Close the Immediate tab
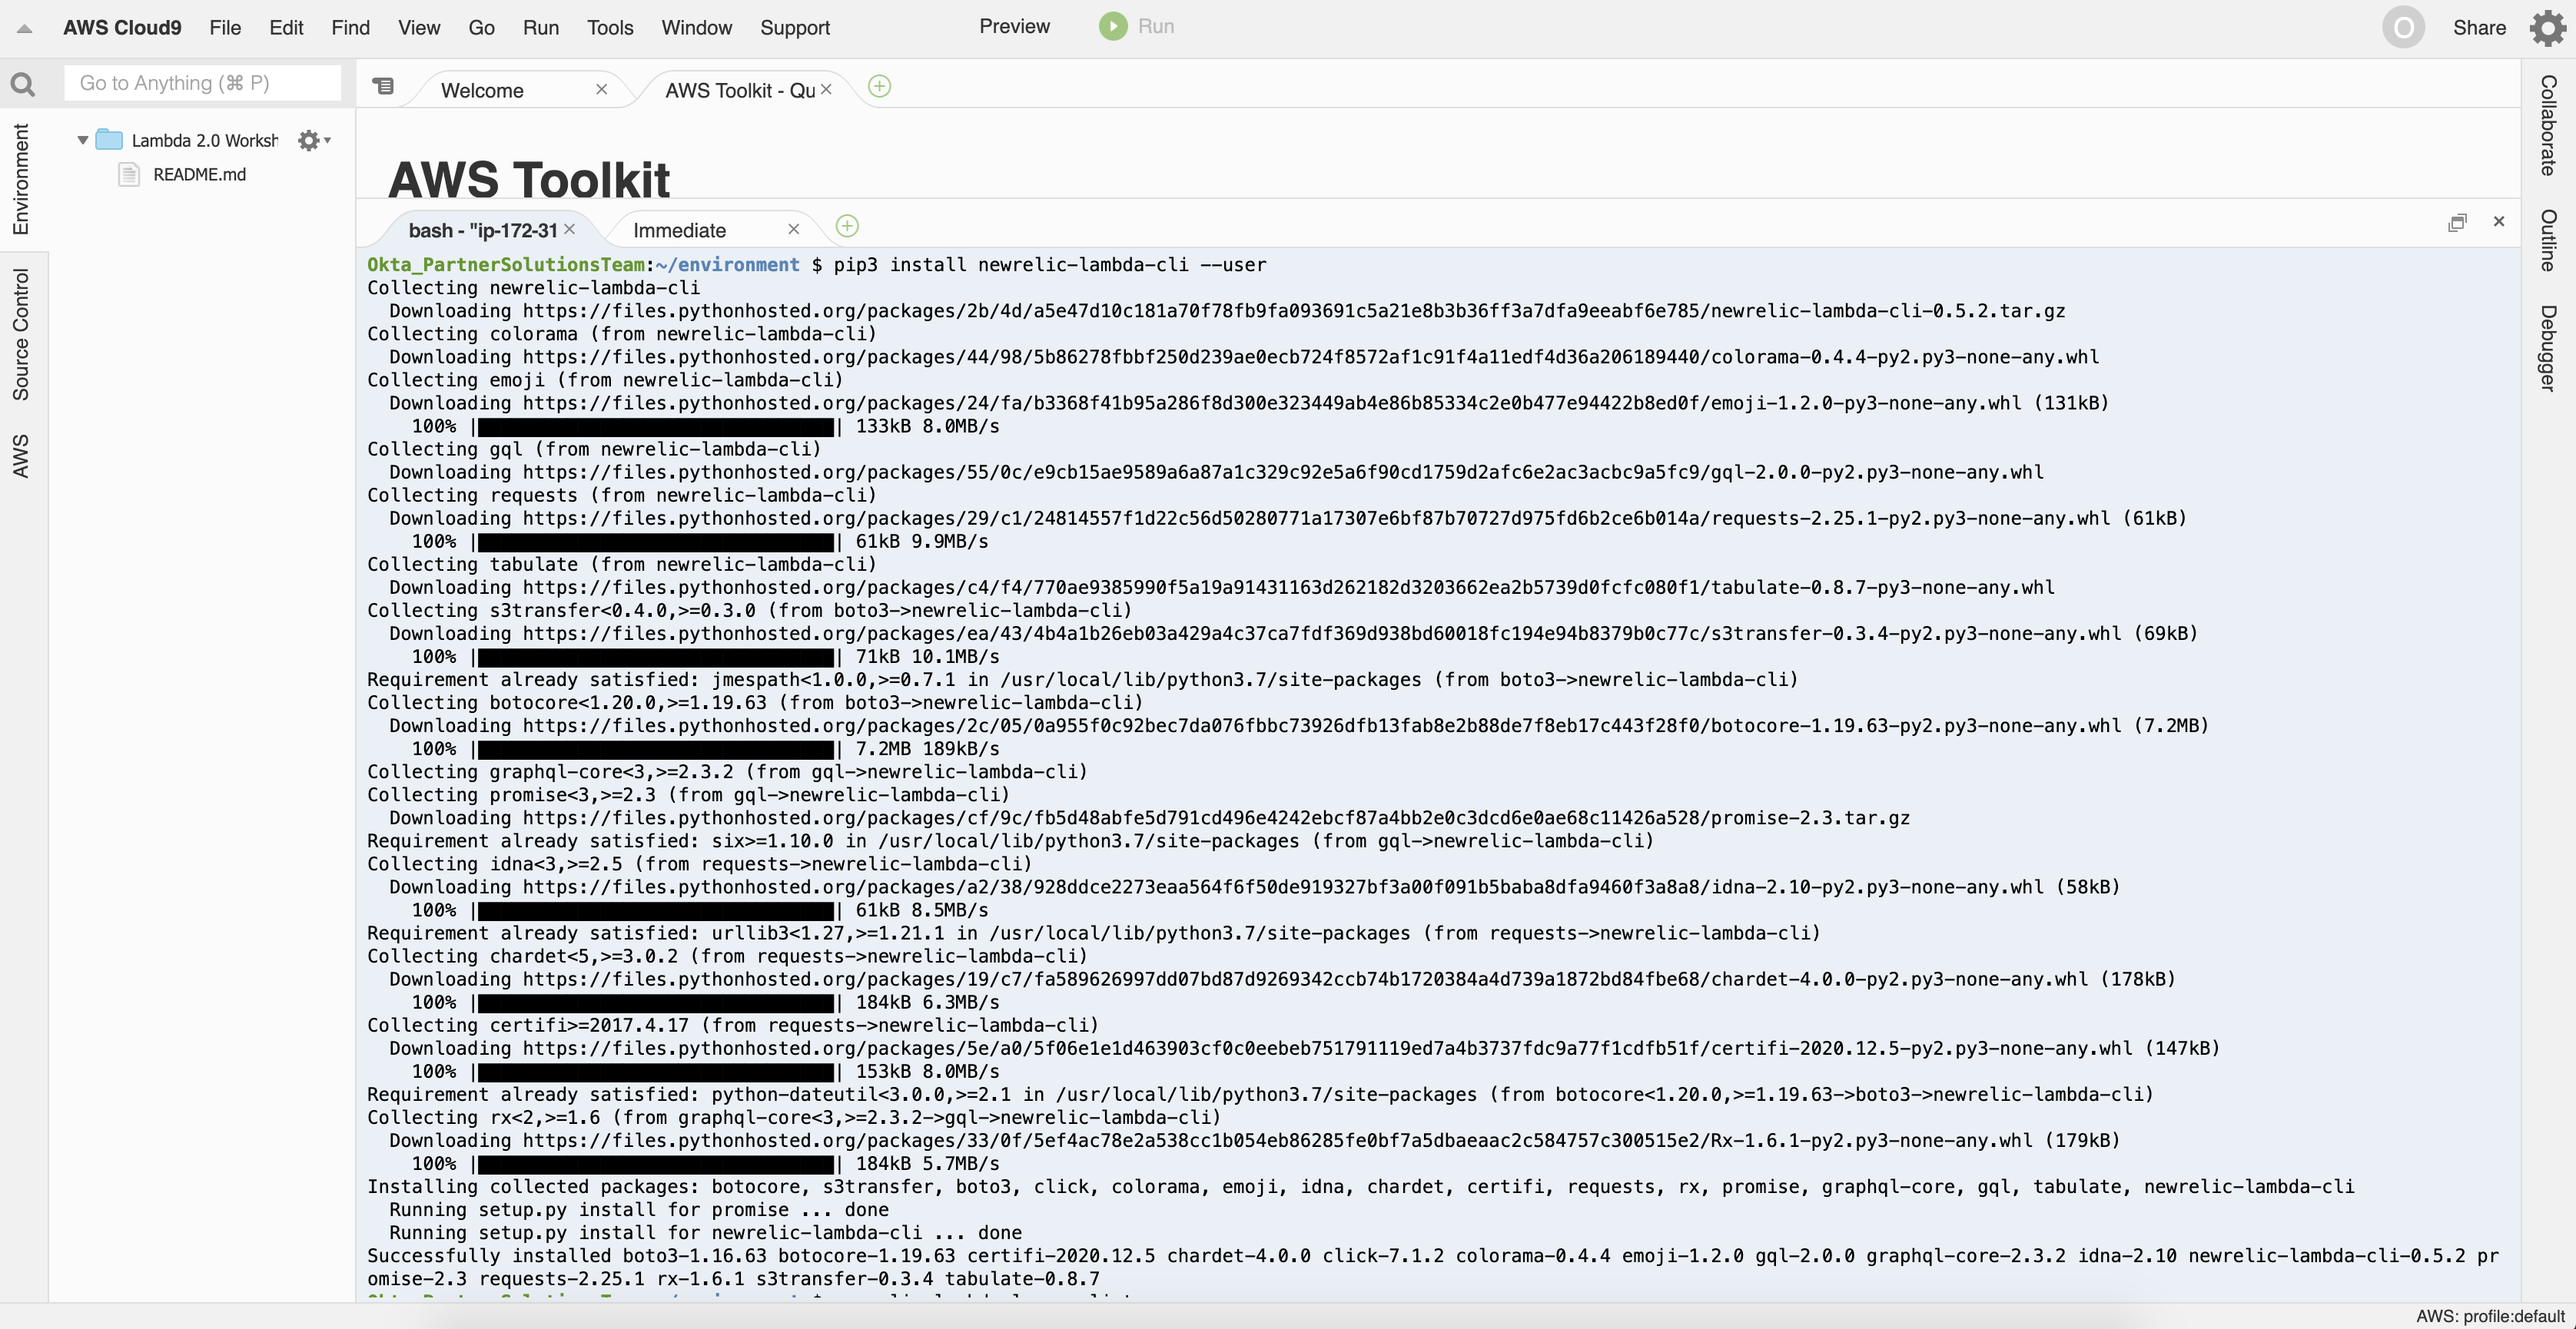This screenshot has height=1329, width=2576. [793, 229]
